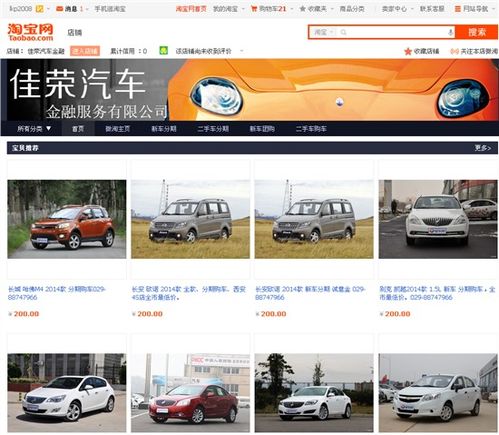Click the favorites star (收藏夹)
The height and width of the screenshot is (435, 499).
point(303,9)
